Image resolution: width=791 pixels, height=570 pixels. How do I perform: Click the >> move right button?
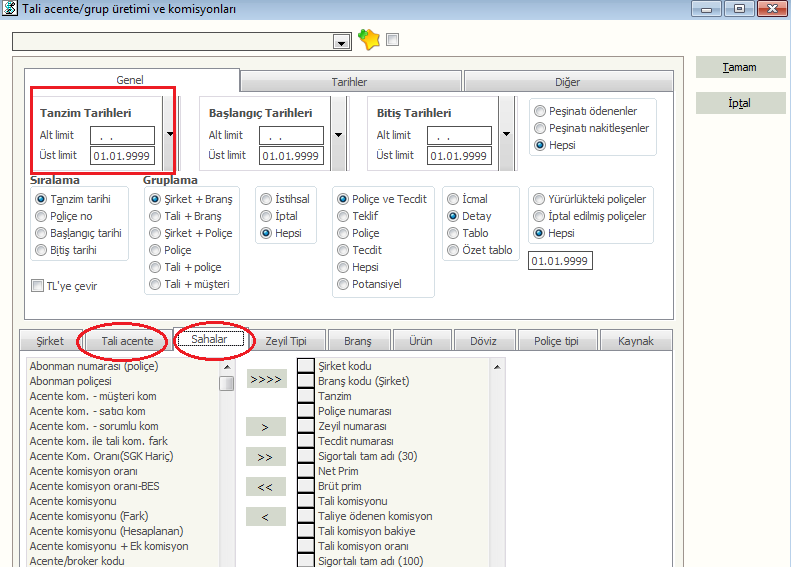click(x=265, y=457)
